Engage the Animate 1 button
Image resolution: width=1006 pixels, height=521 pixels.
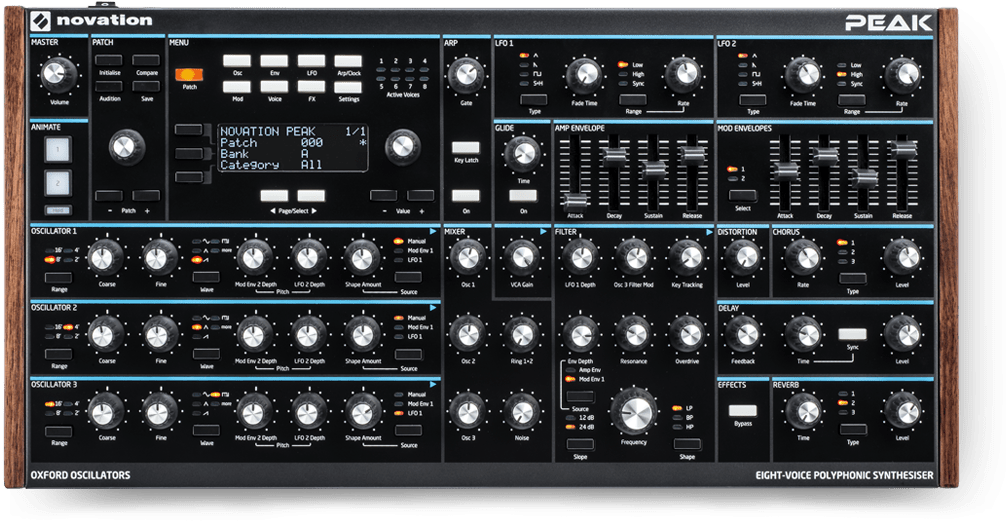pyautogui.click(x=57, y=149)
